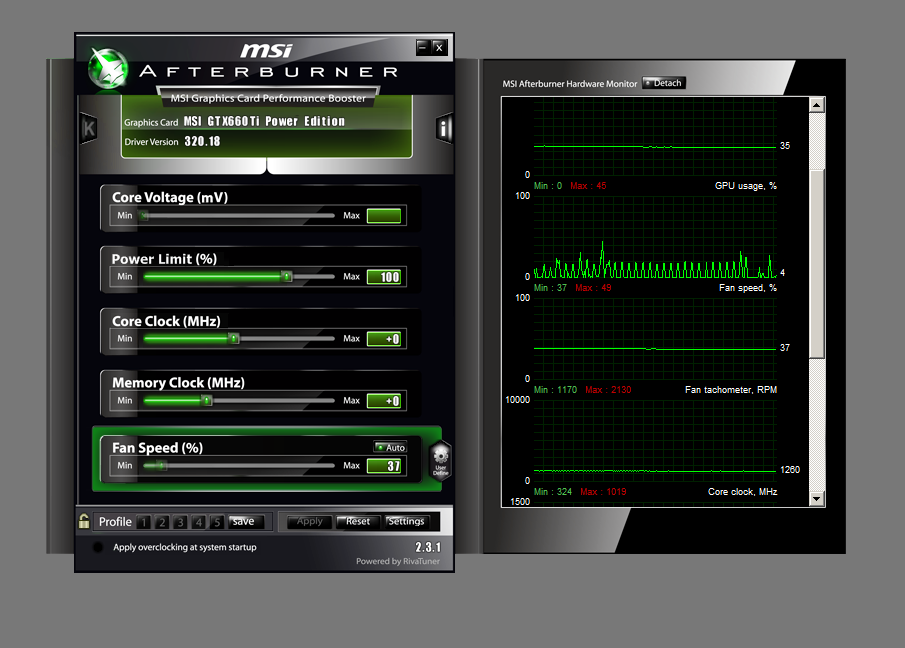Click the Core Voltage value field
This screenshot has height=648, width=905.
[384, 216]
